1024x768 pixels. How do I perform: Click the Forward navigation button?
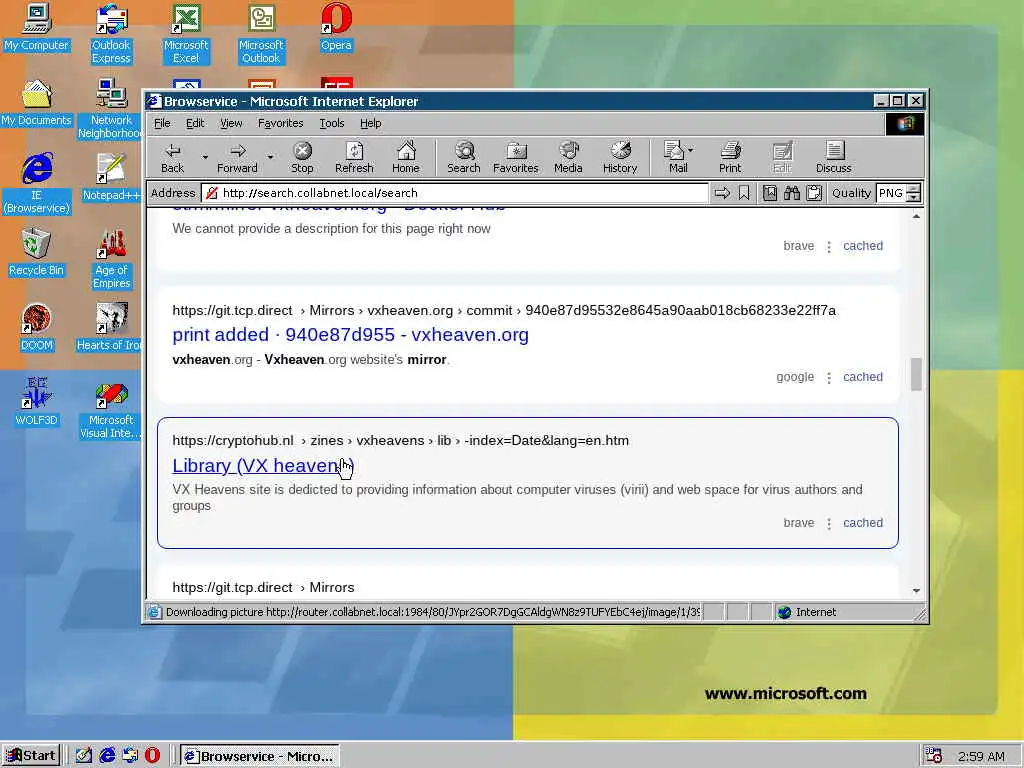click(237, 158)
